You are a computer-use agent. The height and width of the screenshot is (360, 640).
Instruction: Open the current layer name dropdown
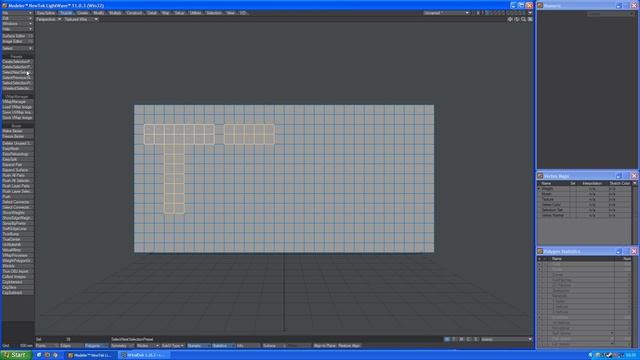point(446,13)
